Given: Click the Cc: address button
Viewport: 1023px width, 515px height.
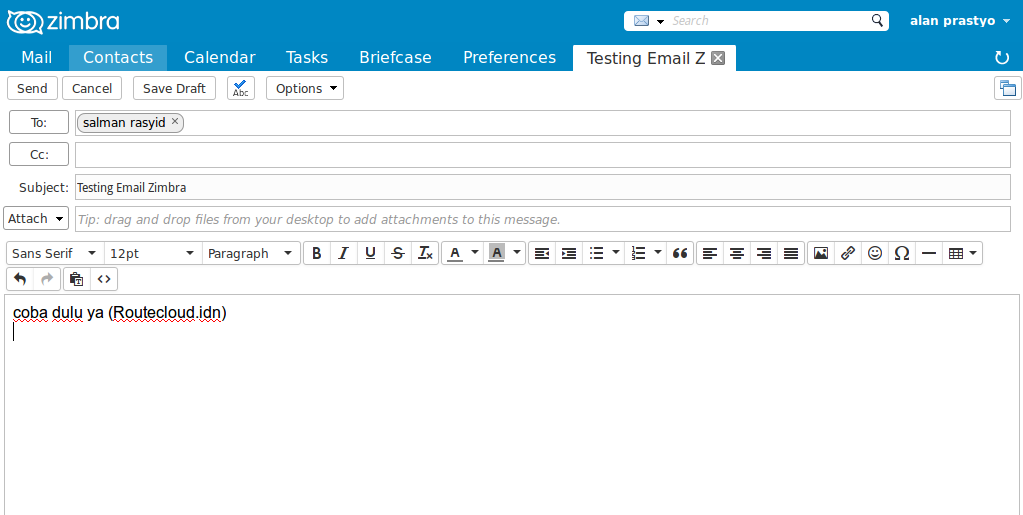Looking at the screenshot, I should (x=38, y=155).
